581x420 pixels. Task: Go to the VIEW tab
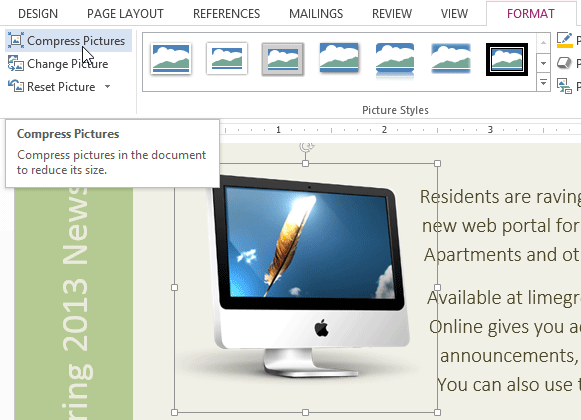click(454, 14)
